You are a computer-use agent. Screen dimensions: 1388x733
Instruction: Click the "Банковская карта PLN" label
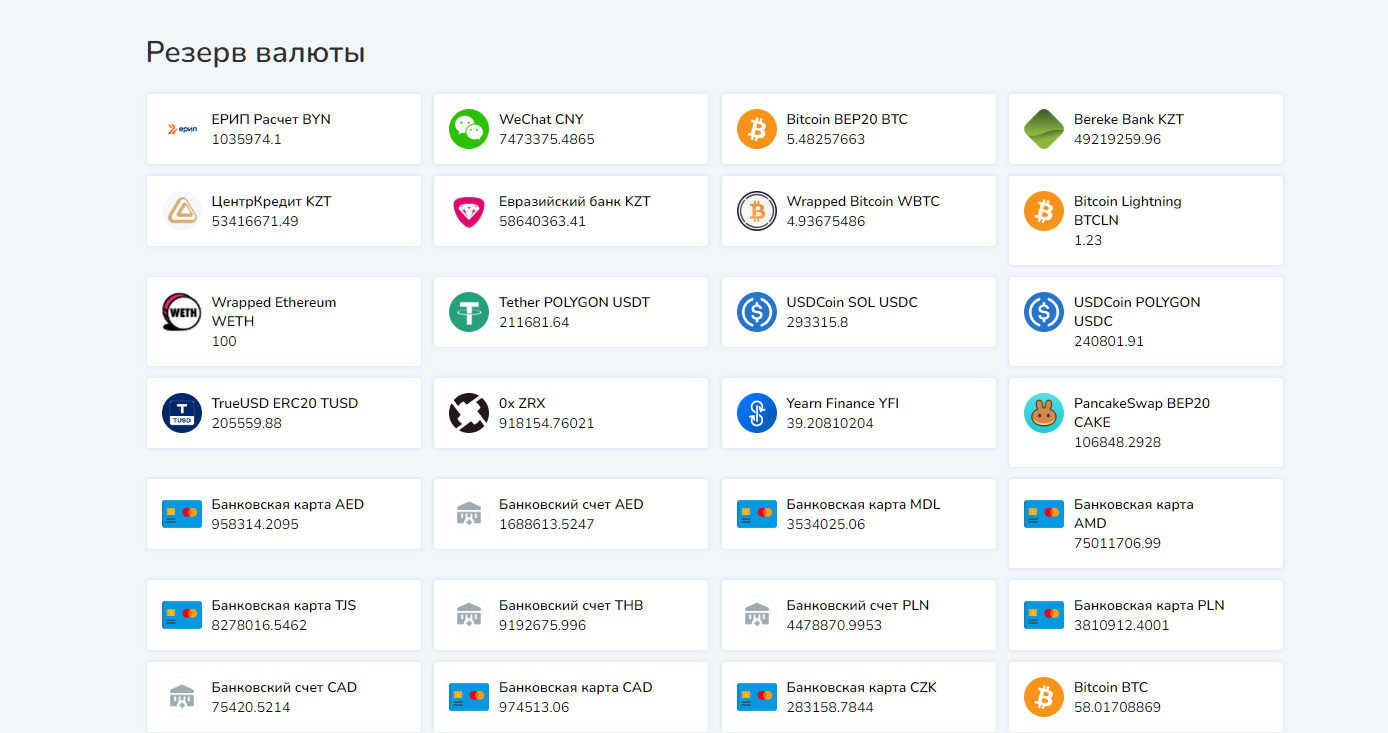pos(1149,605)
